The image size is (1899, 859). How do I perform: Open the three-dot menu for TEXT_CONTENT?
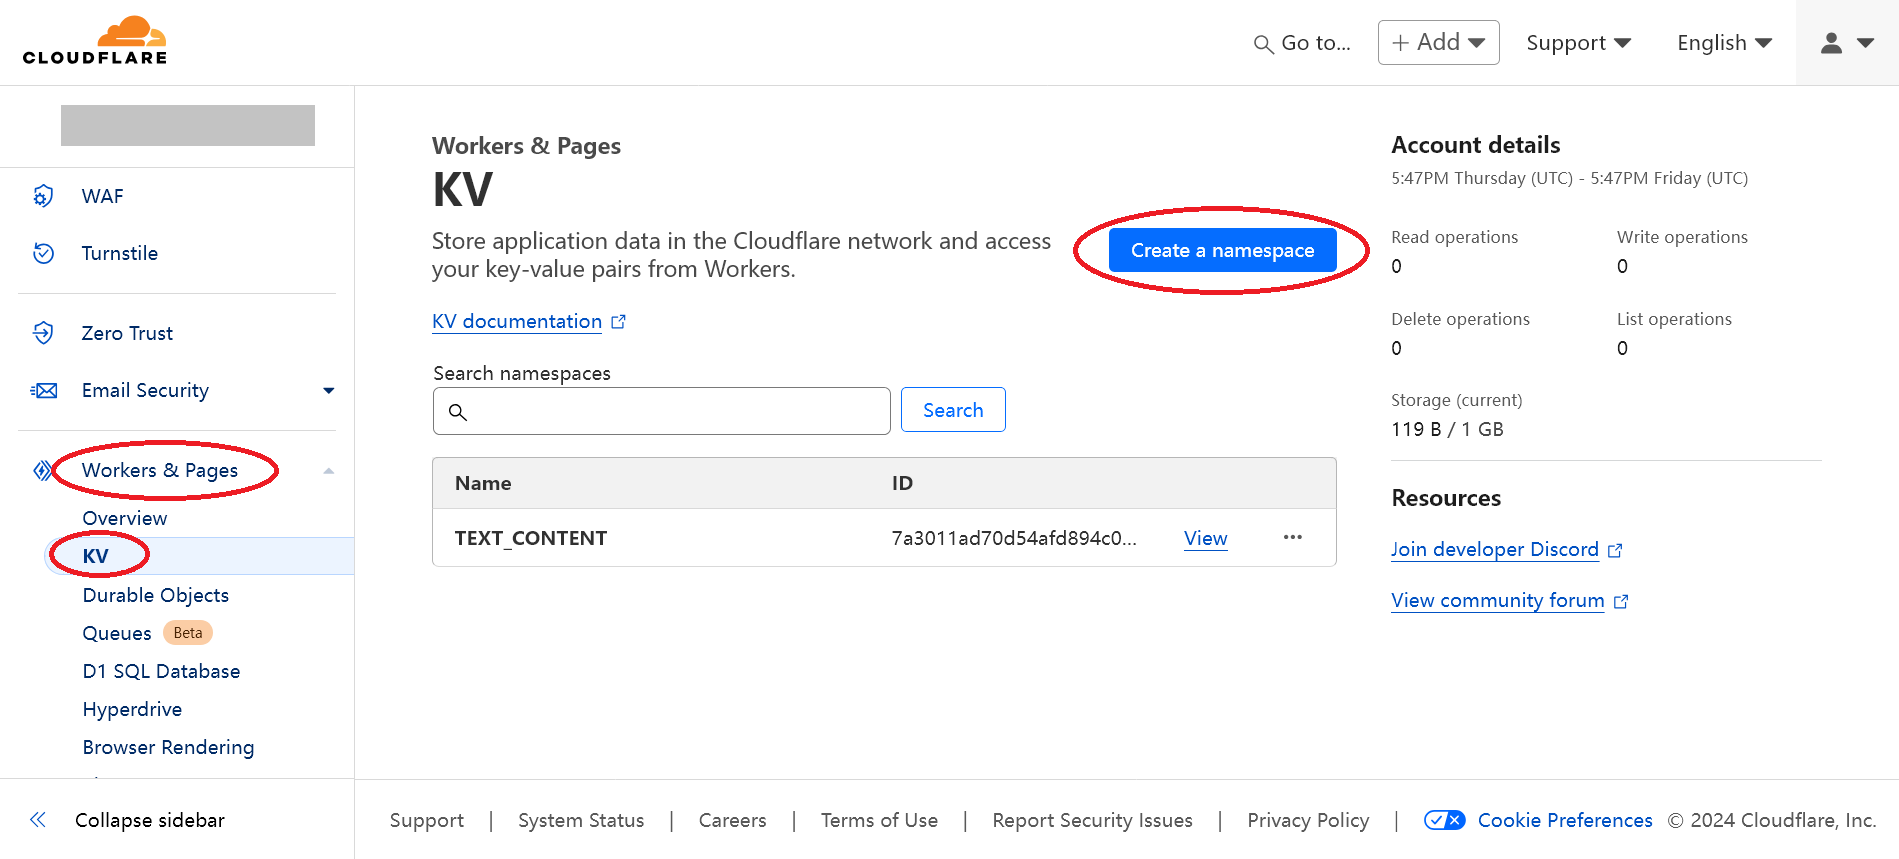click(1293, 537)
